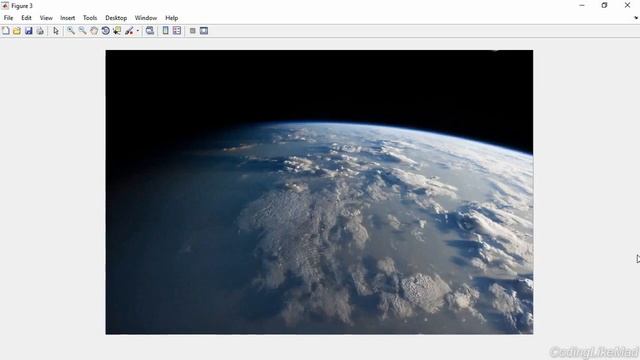Image resolution: width=640 pixels, height=360 pixels.
Task: Open the File menu
Action: tap(8, 18)
